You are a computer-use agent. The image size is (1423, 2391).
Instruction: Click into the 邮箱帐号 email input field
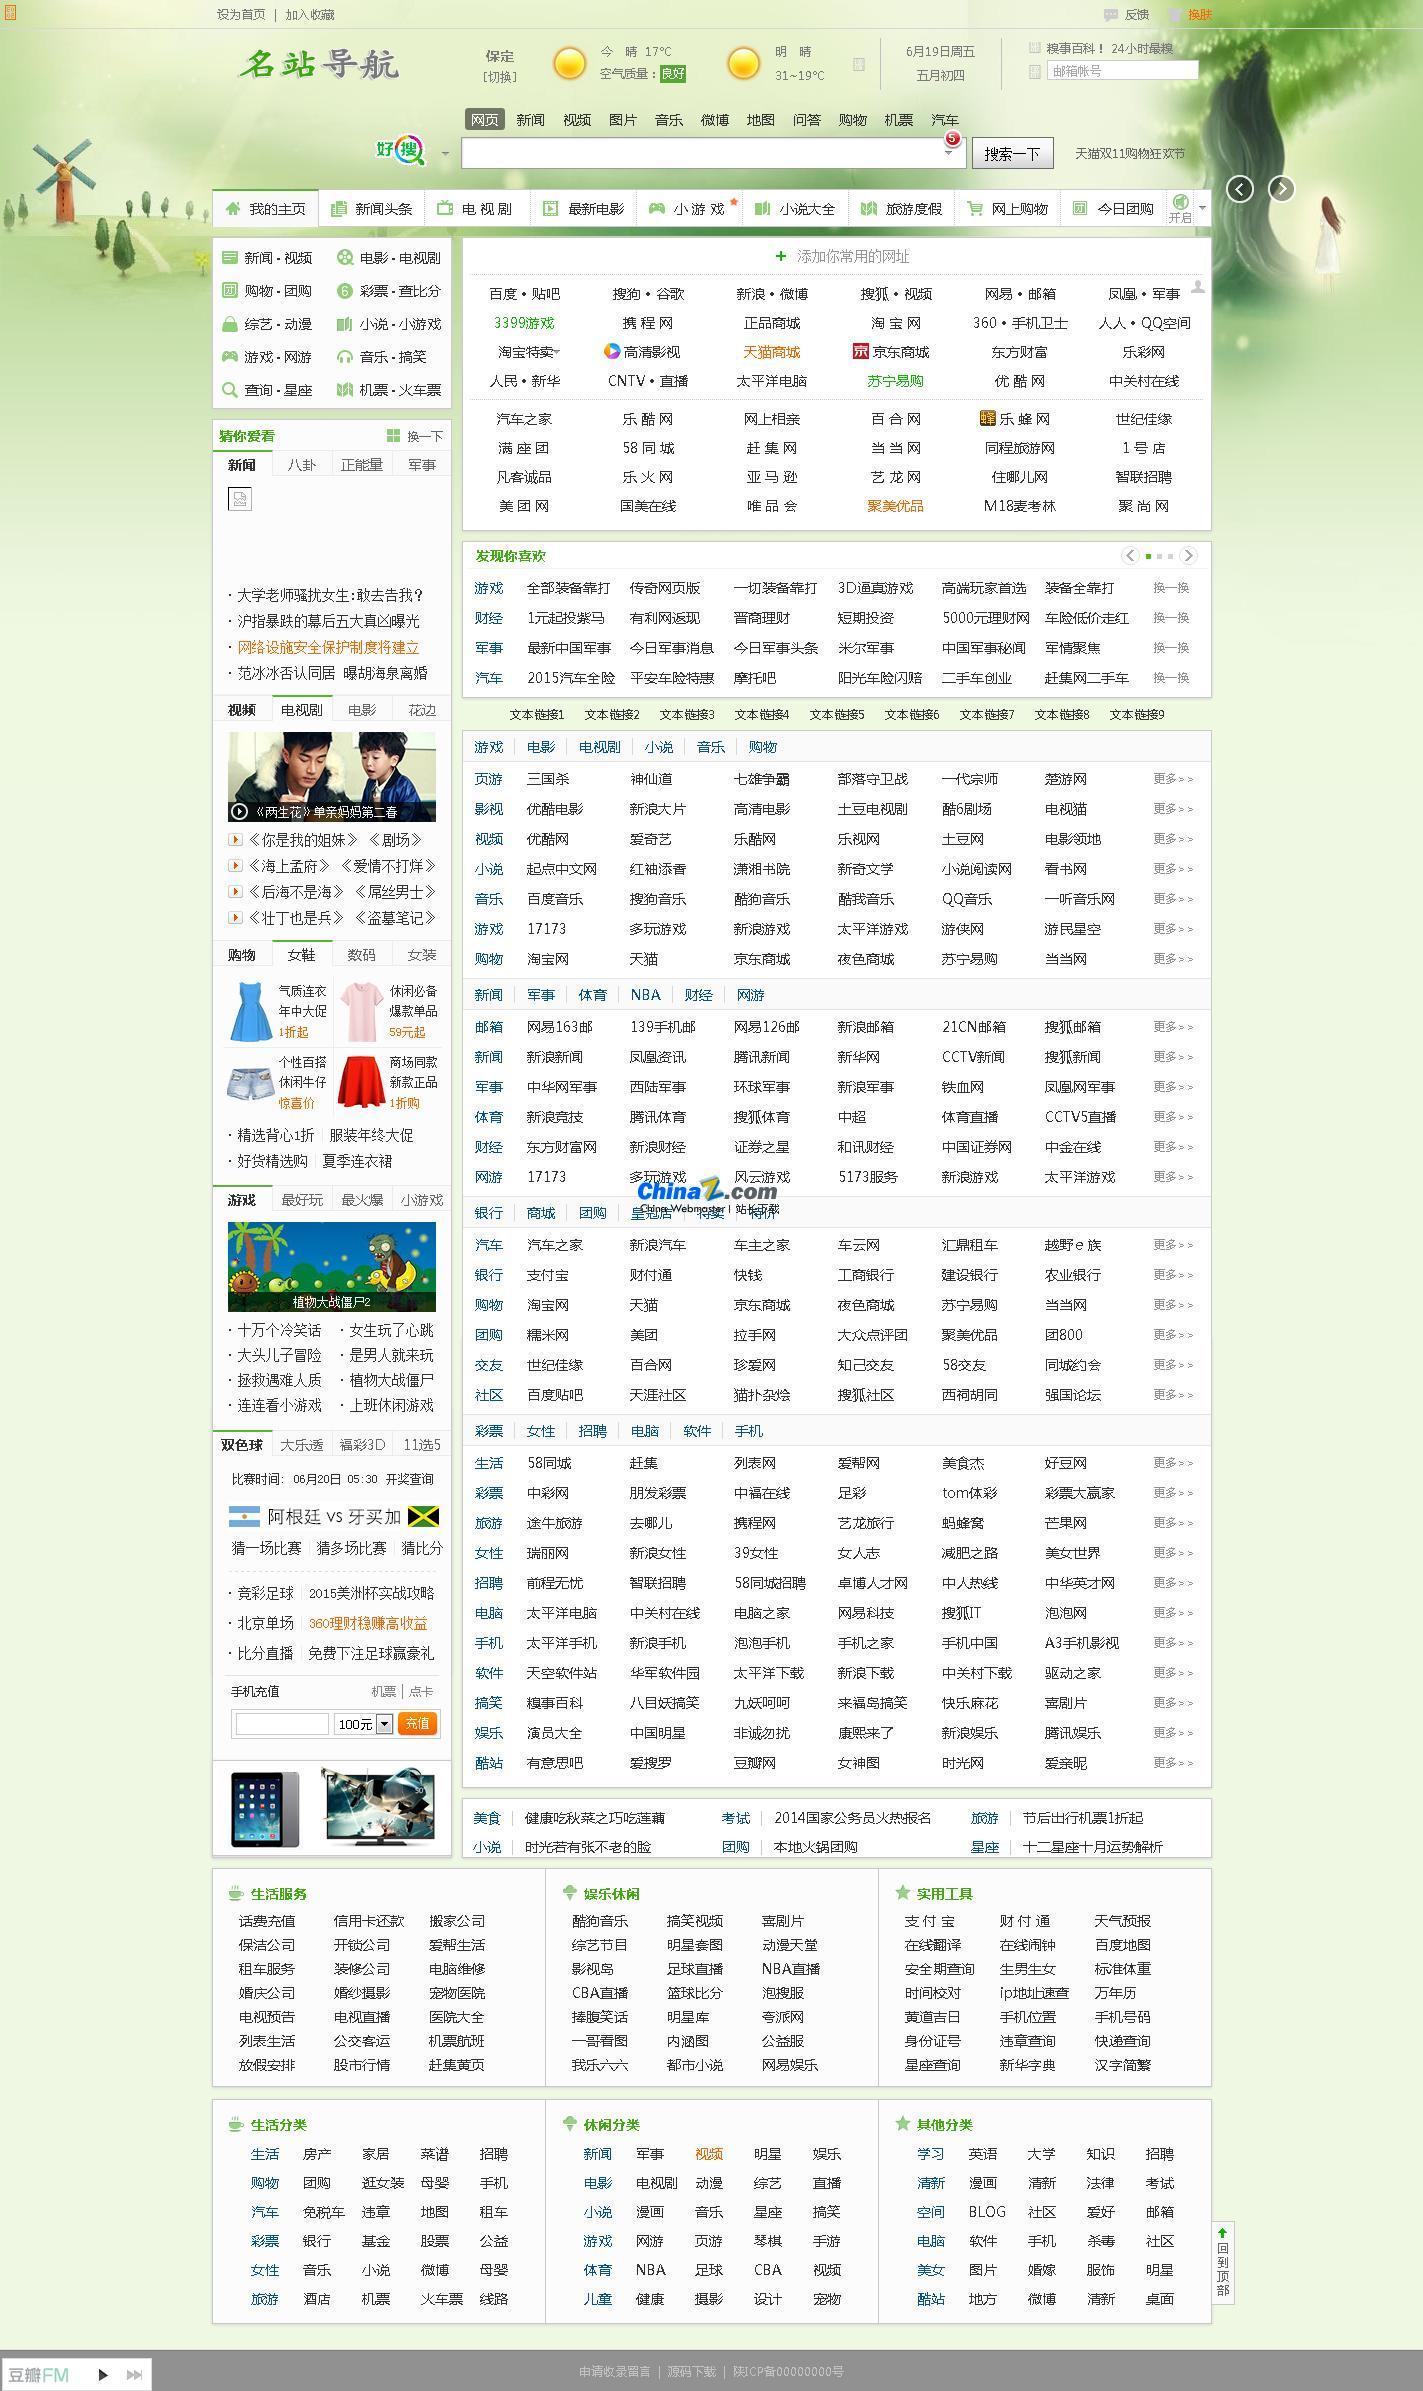[1121, 71]
